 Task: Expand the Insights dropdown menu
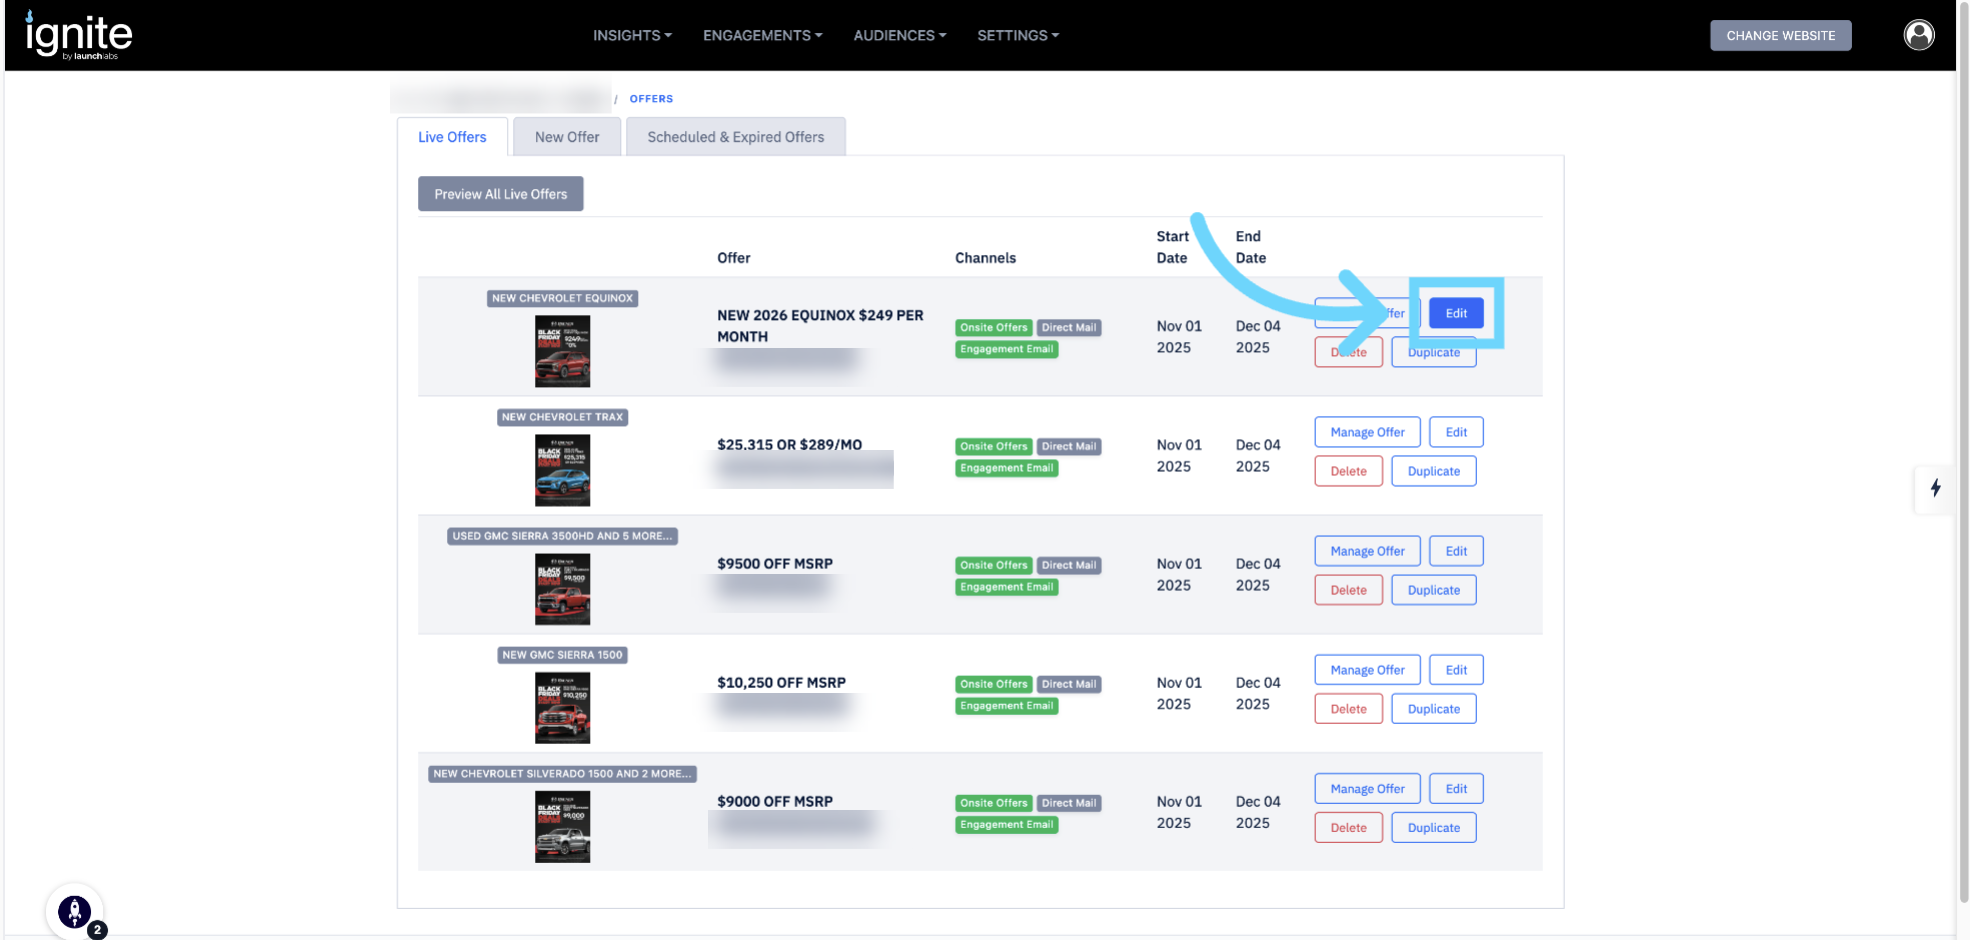(x=632, y=35)
